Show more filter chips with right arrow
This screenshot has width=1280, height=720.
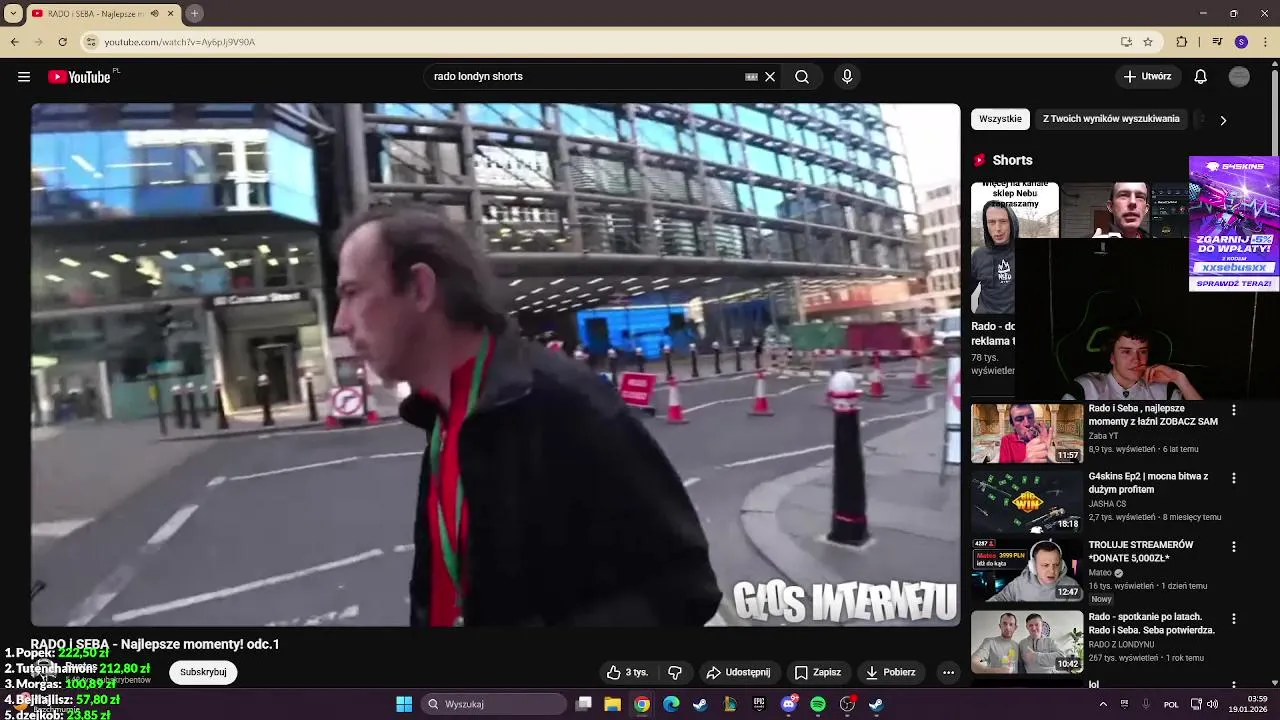[x=1222, y=120]
